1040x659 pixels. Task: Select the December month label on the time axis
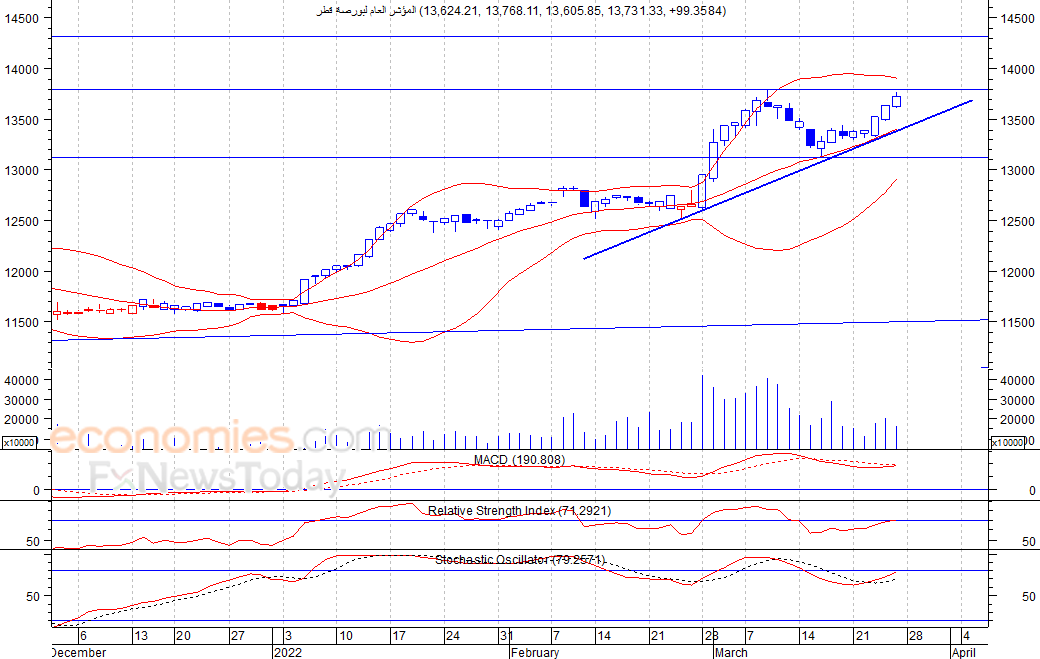coord(78,652)
